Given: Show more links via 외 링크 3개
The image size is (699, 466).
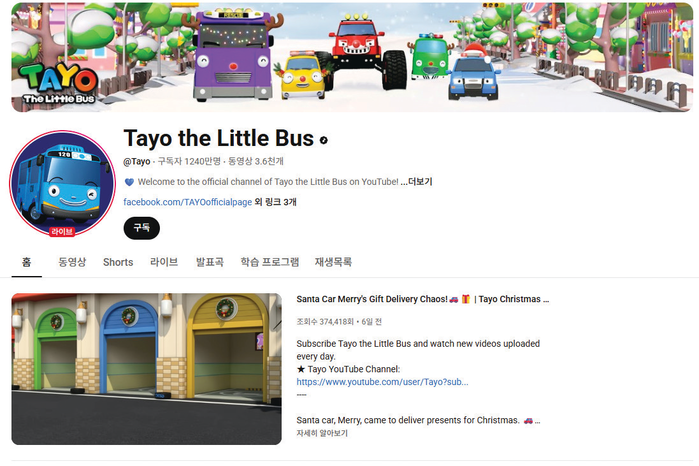Looking at the screenshot, I should pos(275,202).
